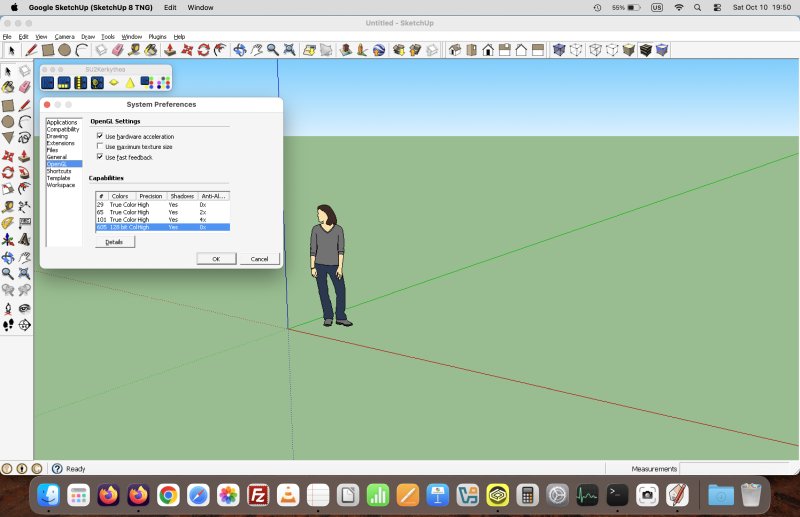The image size is (800, 517).
Task: Click the Measurements input field
Action: click(735, 469)
